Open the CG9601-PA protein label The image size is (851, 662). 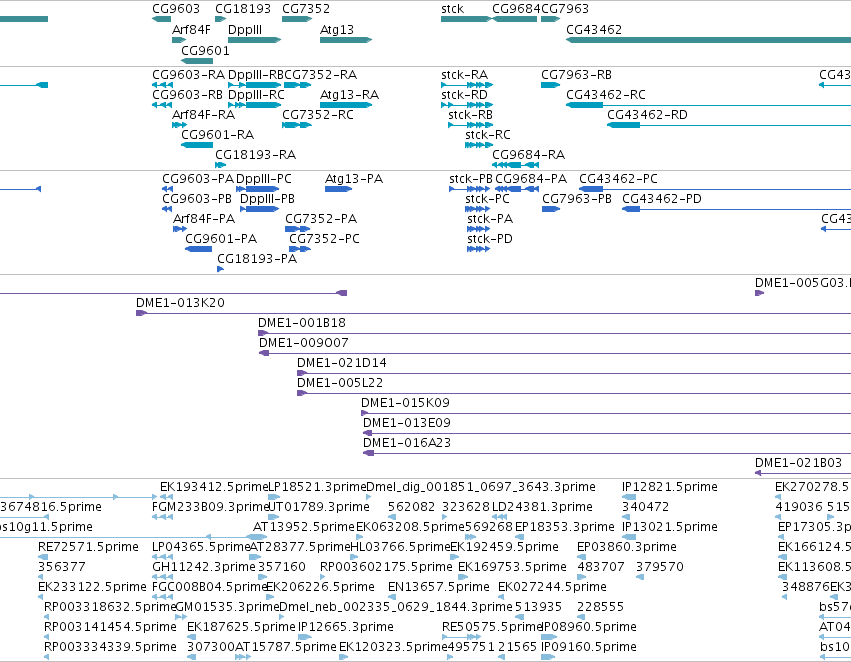[221, 239]
